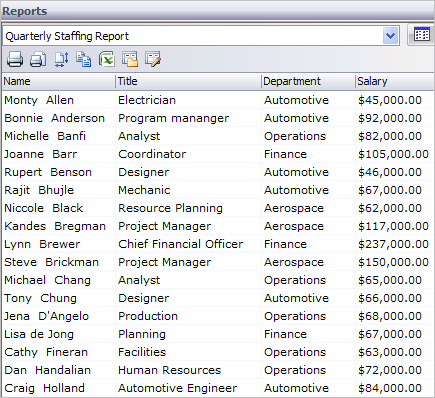The image size is (435, 398).
Task: Click the Mechanic title cell
Action: pos(188,190)
